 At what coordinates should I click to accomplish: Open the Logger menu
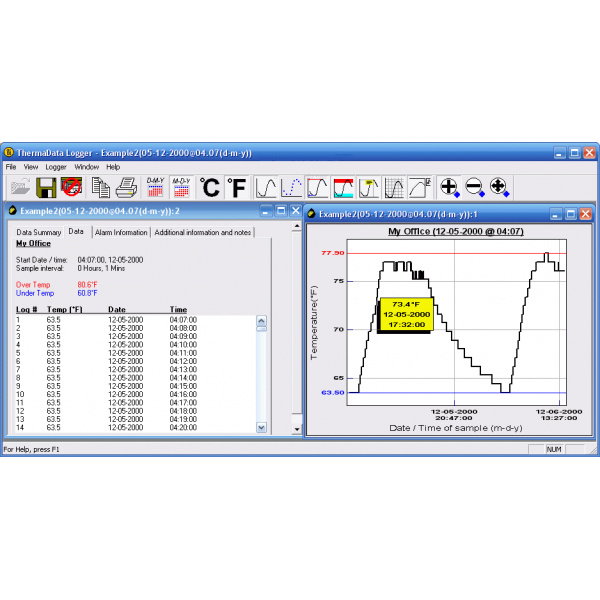click(x=56, y=167)
